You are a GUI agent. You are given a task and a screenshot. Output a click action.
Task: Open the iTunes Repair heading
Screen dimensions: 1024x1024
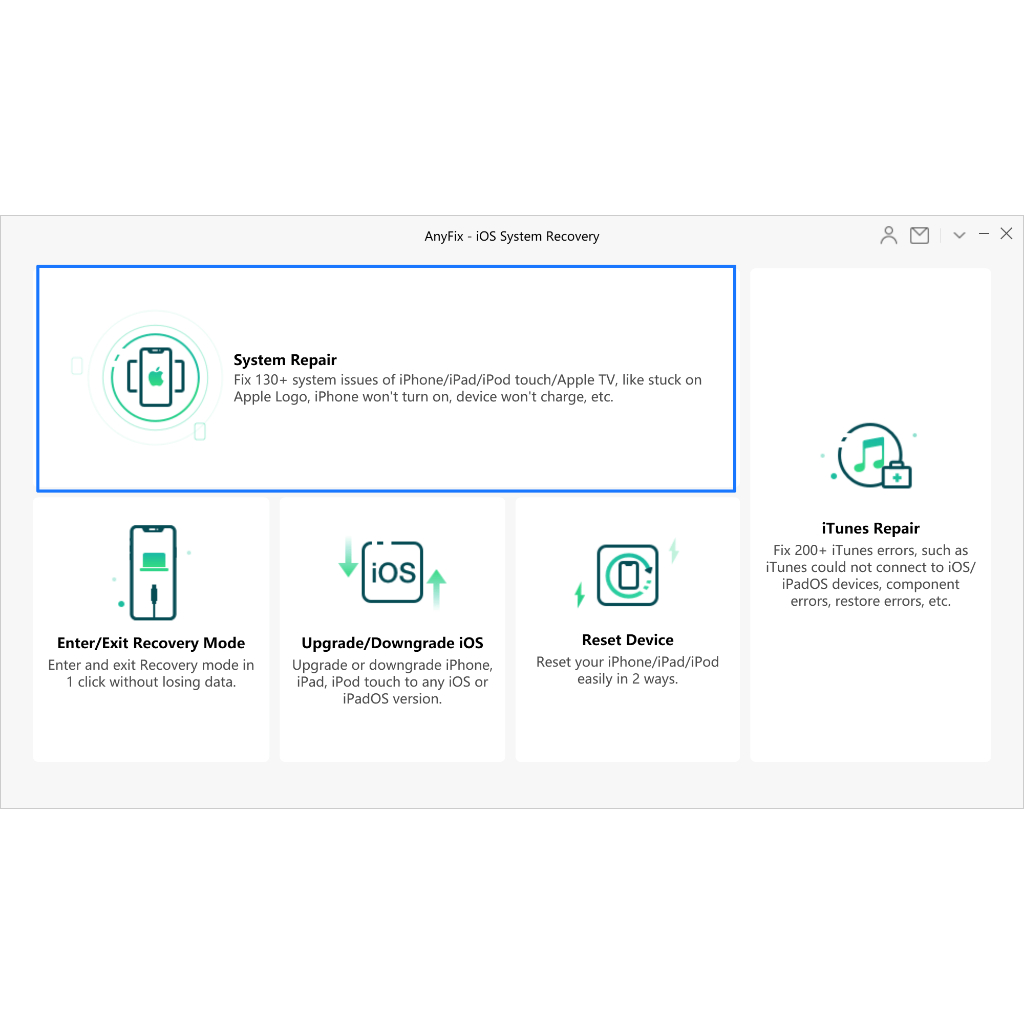pyautogui.click(x=870, y=528)
